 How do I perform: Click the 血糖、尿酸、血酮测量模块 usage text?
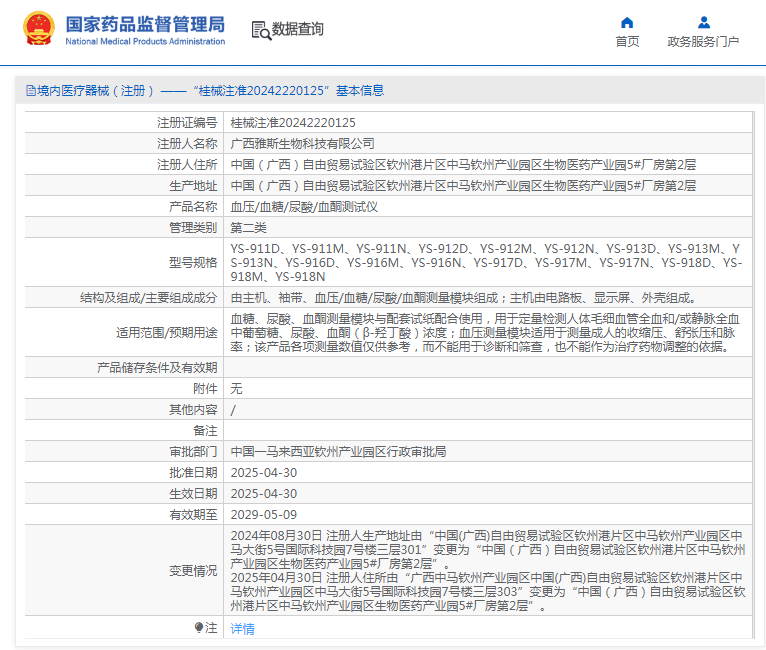click(x=485, y=333)
